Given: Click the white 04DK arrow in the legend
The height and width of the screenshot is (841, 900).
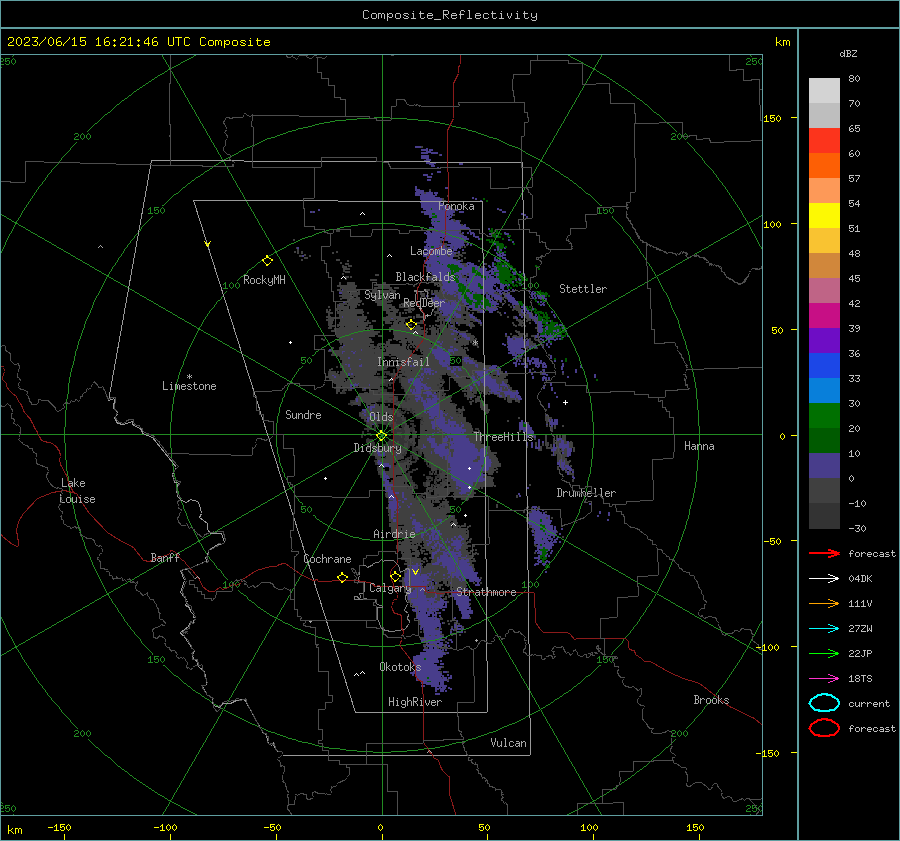Looking at the screenshot, I should [824, 579].
